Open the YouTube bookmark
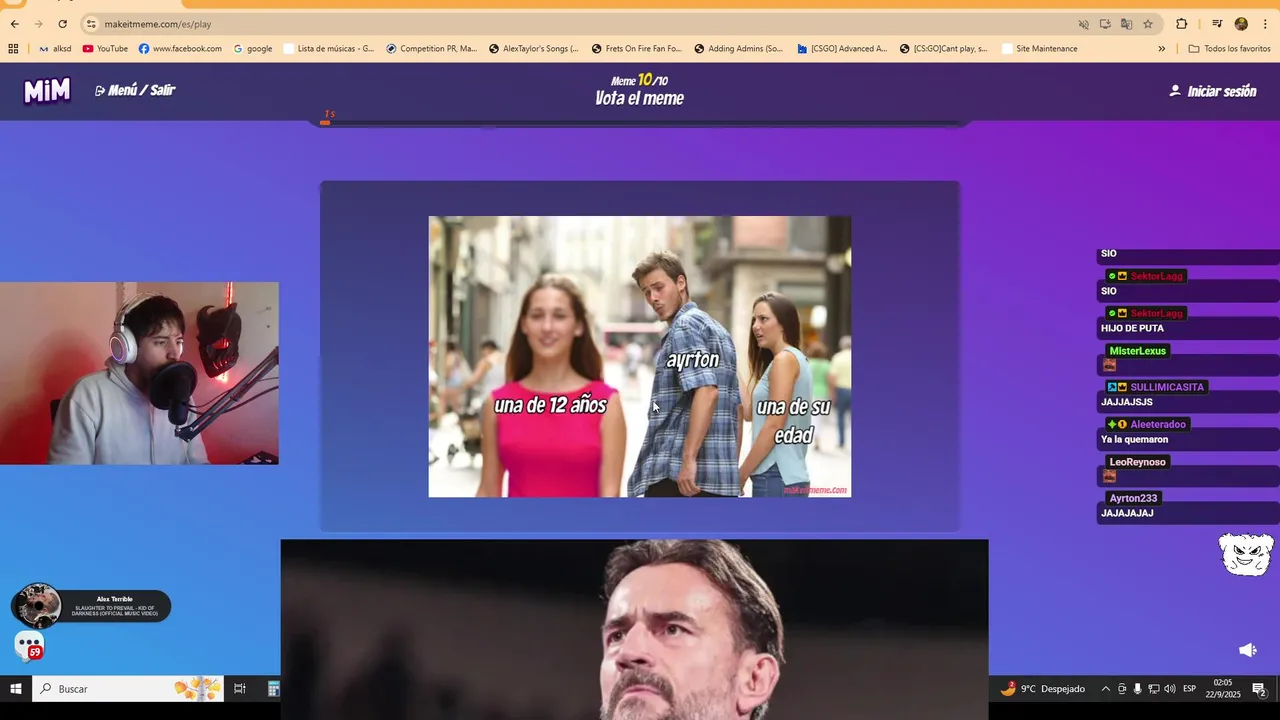Screen dimensions: 1280x720 pyautogui.click(x=105, y=48)
